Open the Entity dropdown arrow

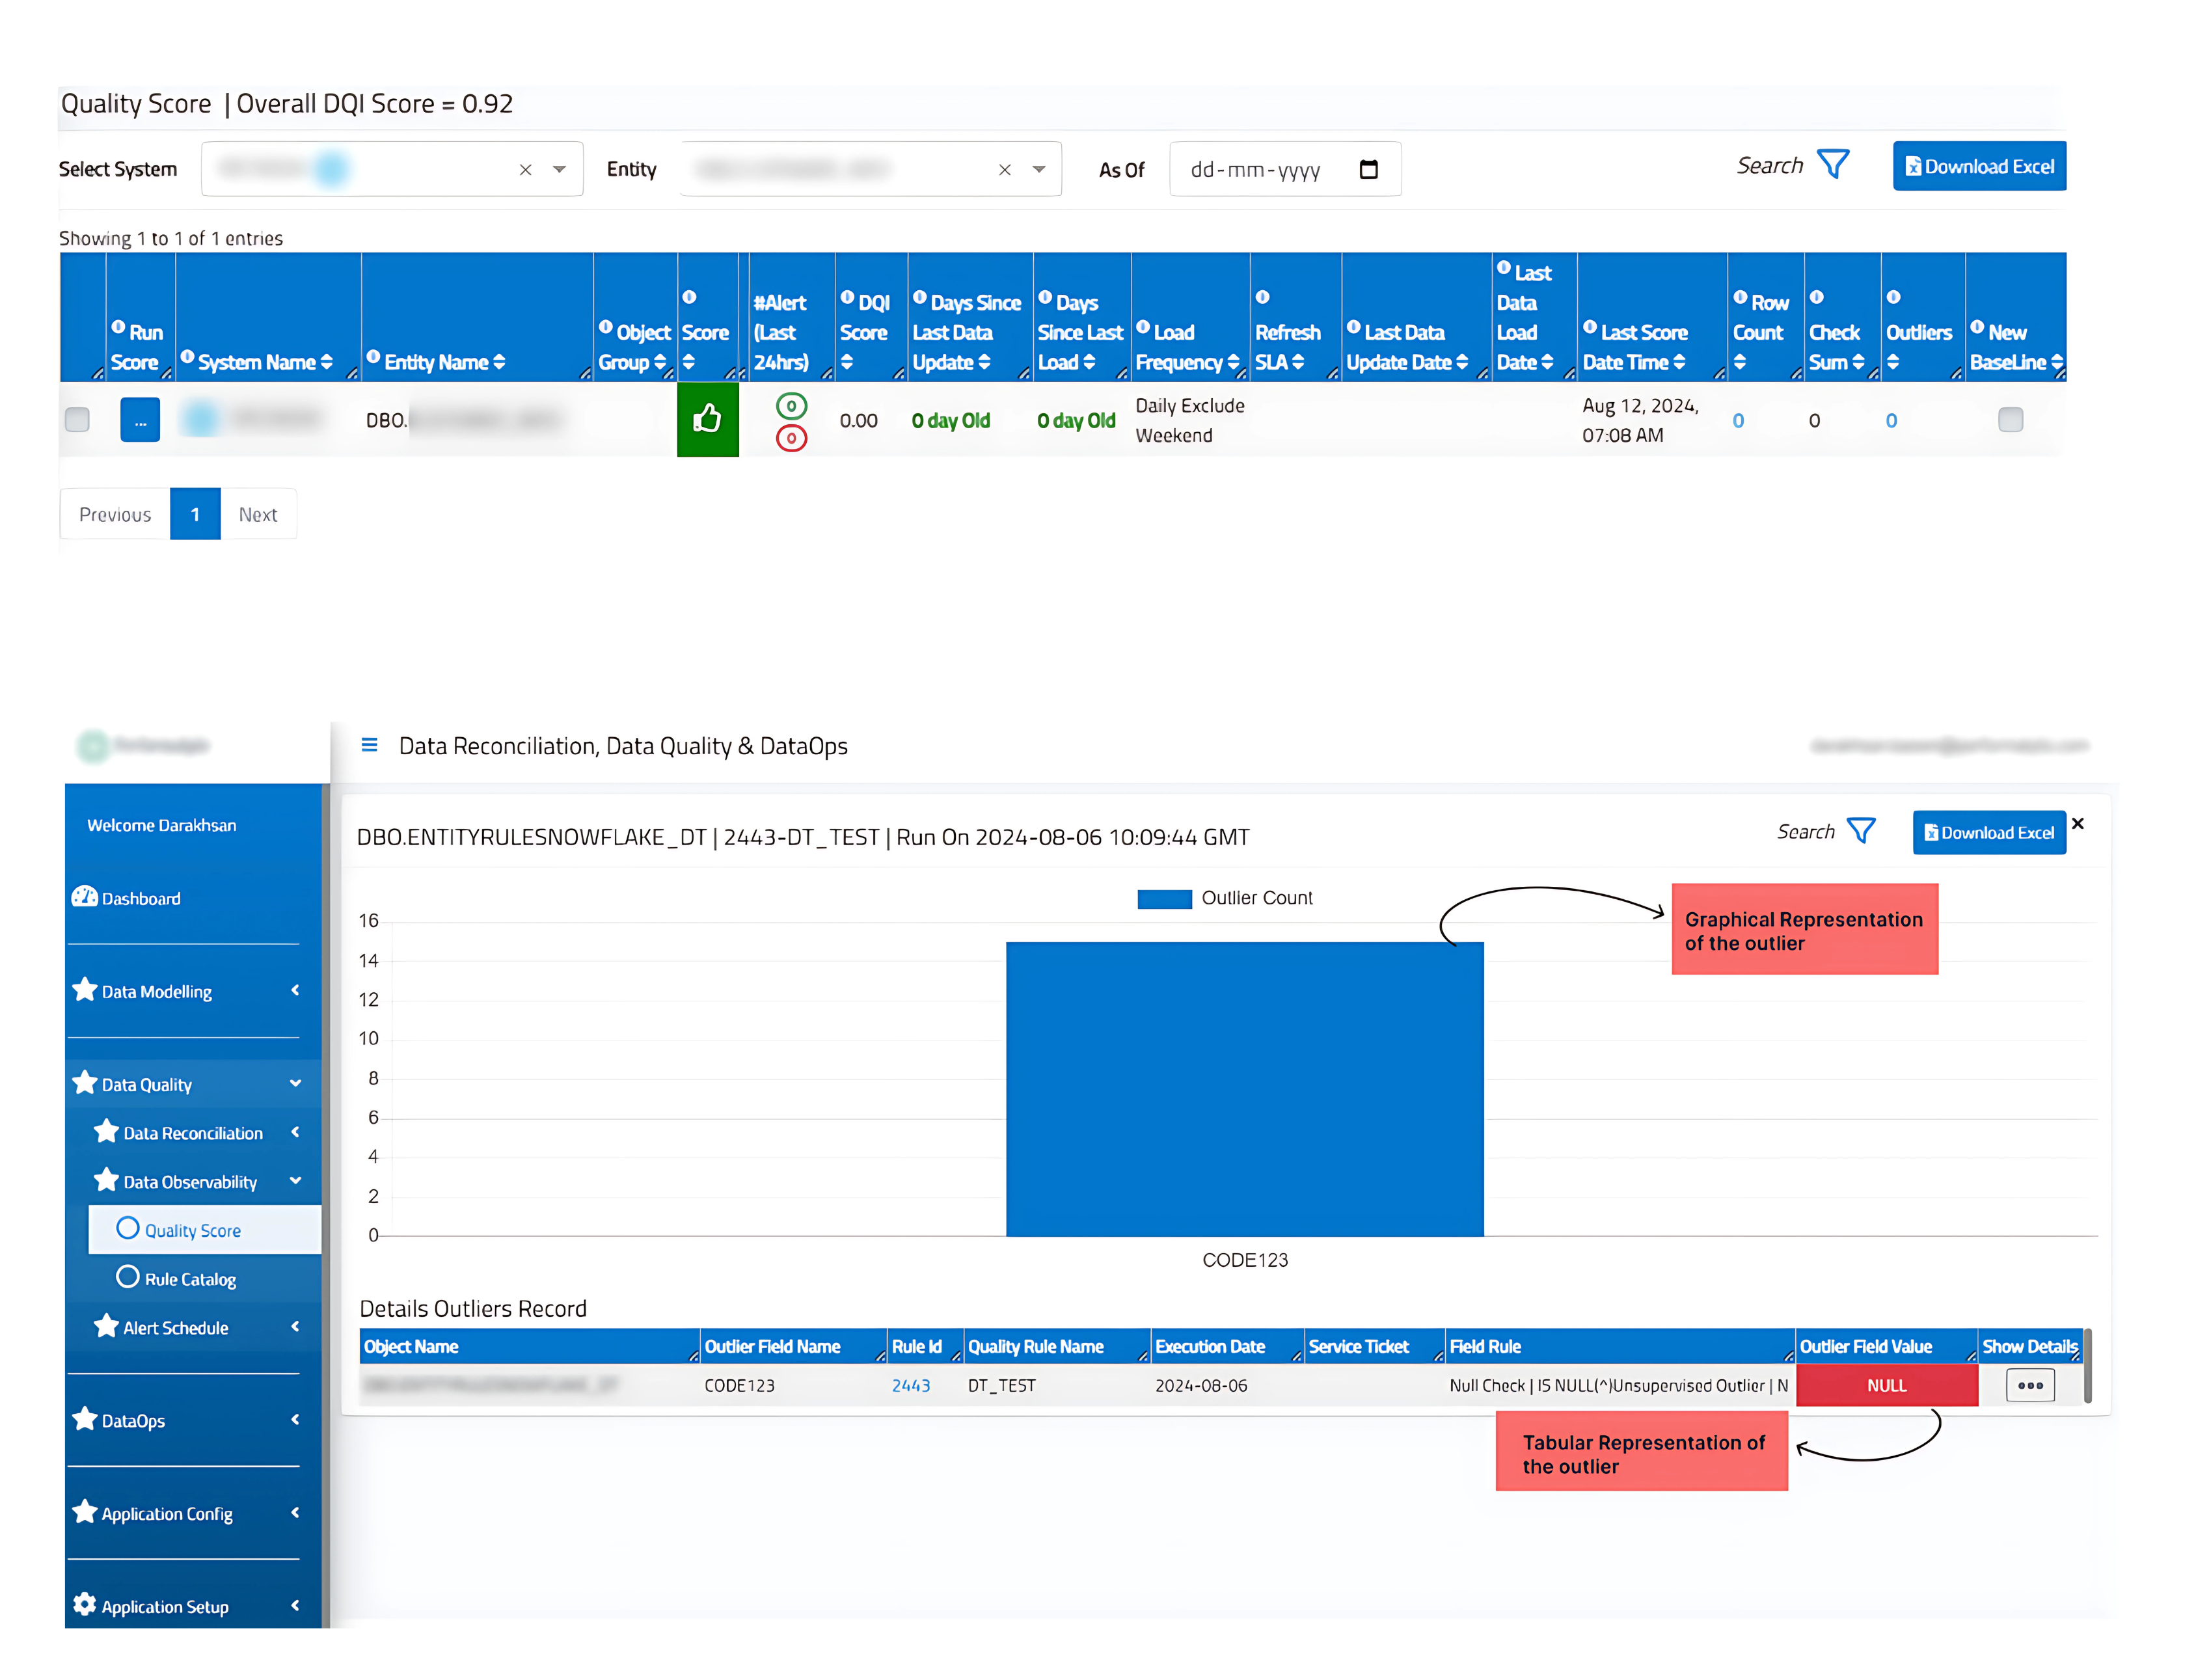point(1039,169)
